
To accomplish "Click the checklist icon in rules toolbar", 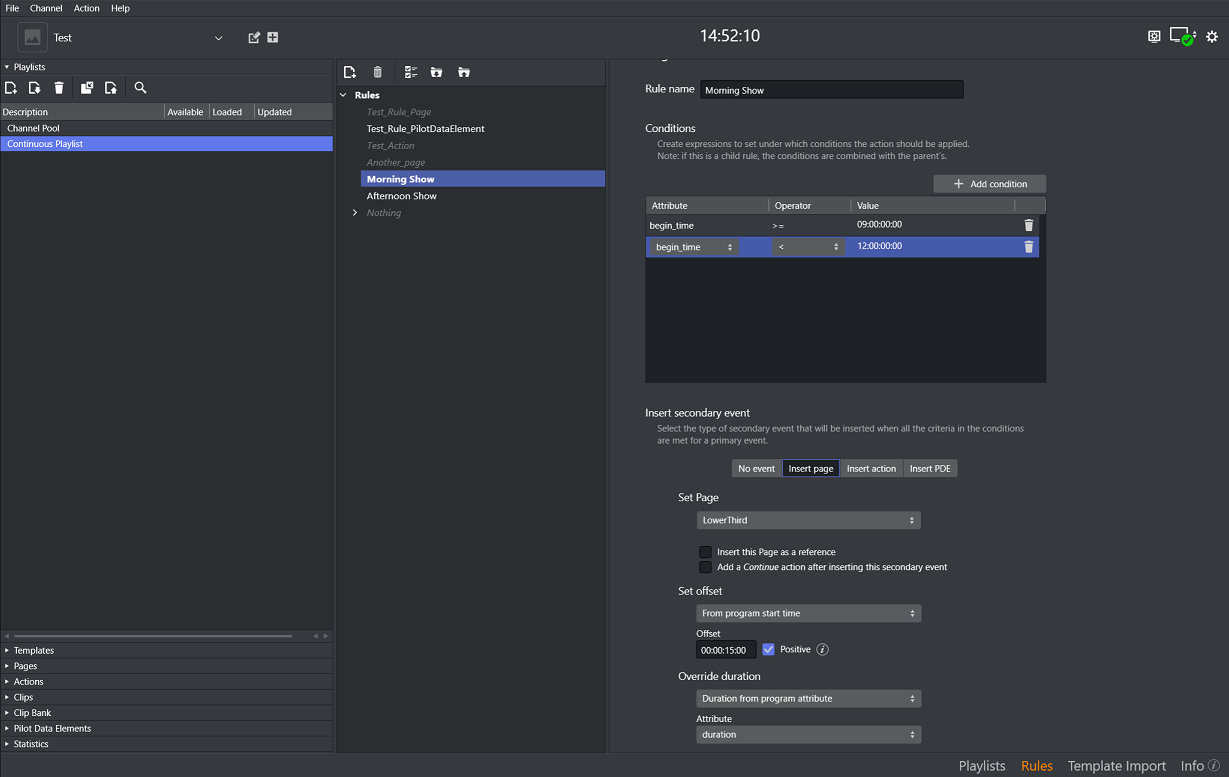I will tap(411, 72).
